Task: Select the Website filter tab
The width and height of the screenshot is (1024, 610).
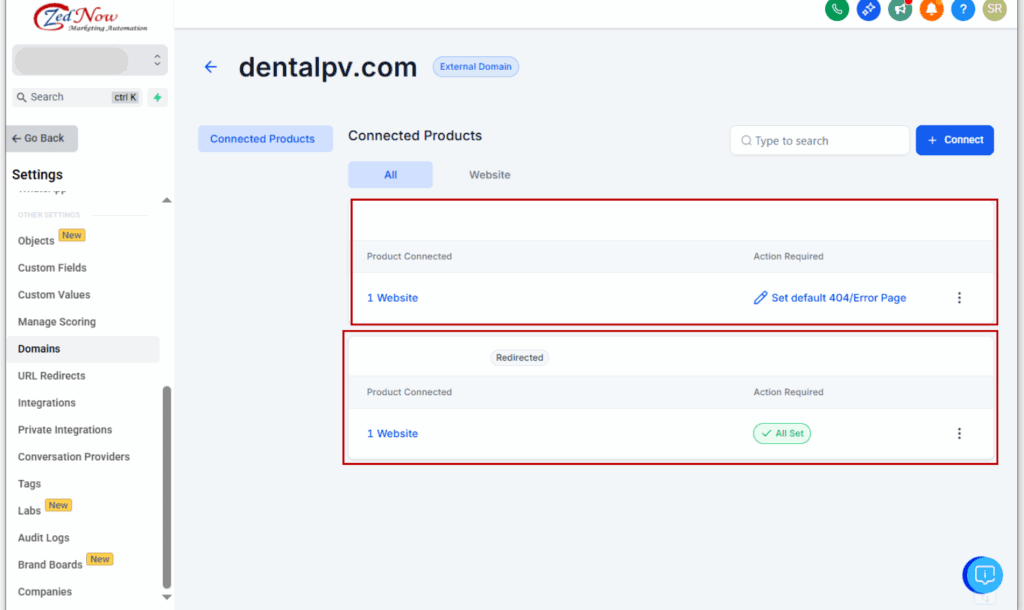Action: (x=490, y=174)
